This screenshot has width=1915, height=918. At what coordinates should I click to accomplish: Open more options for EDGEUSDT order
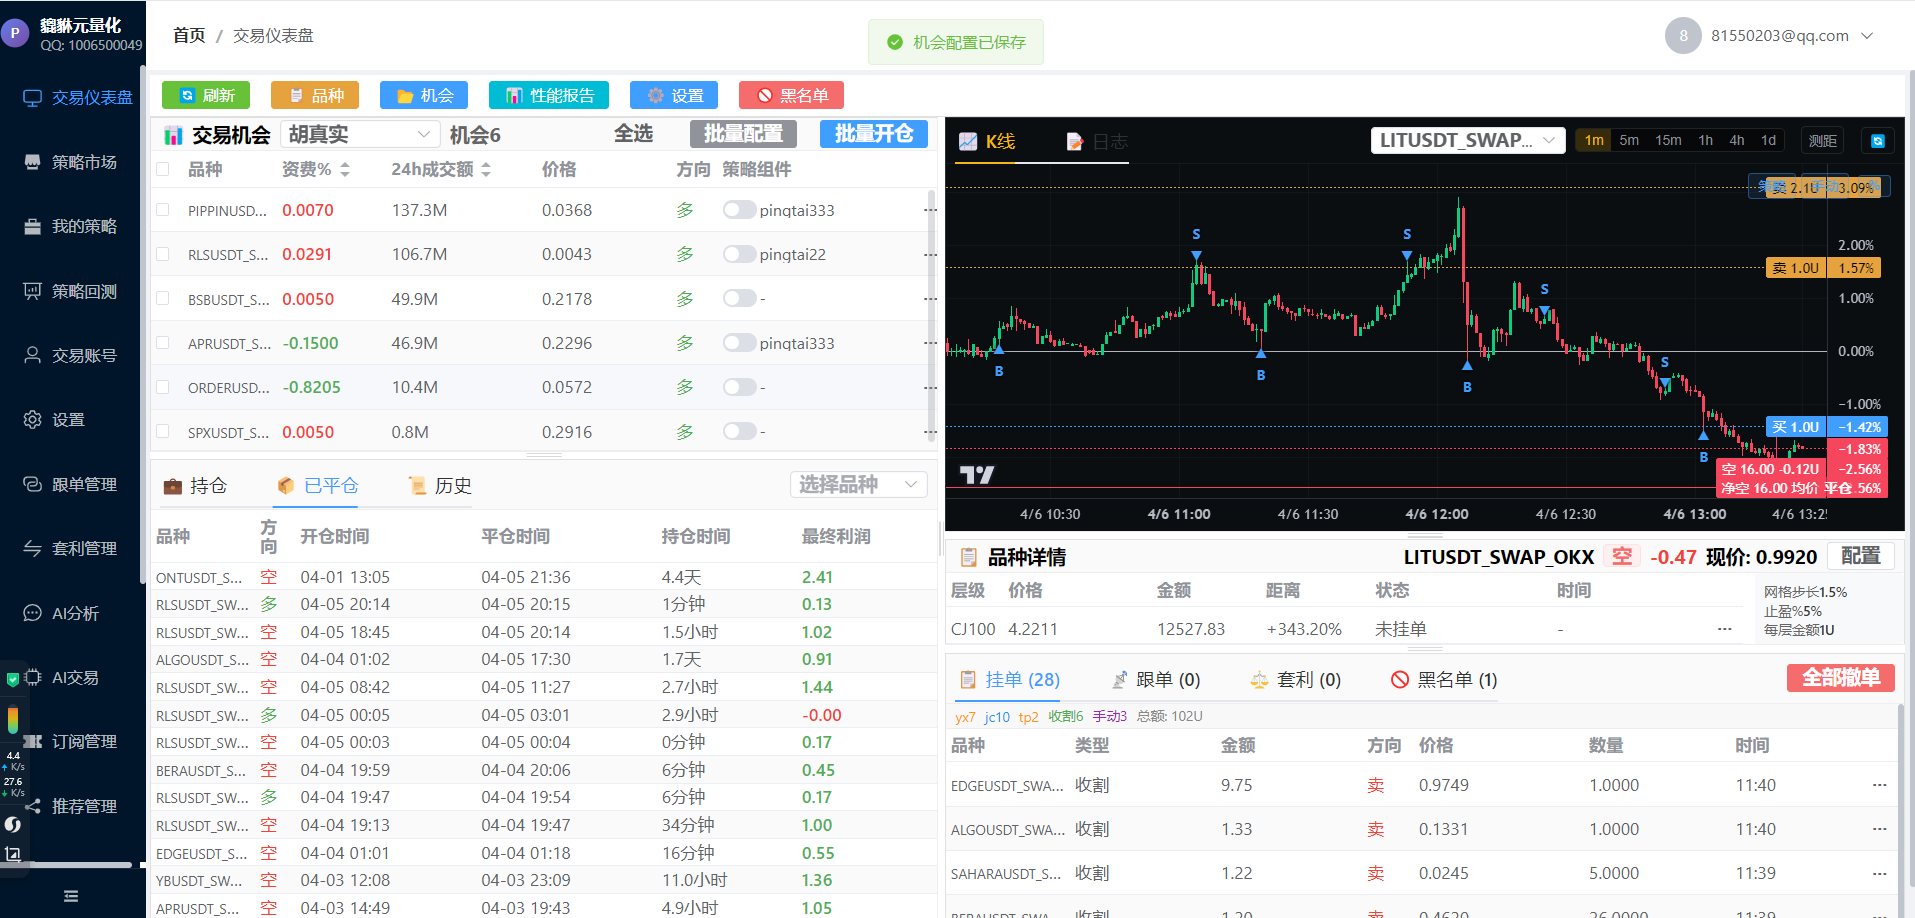[x=1879, y=785]
